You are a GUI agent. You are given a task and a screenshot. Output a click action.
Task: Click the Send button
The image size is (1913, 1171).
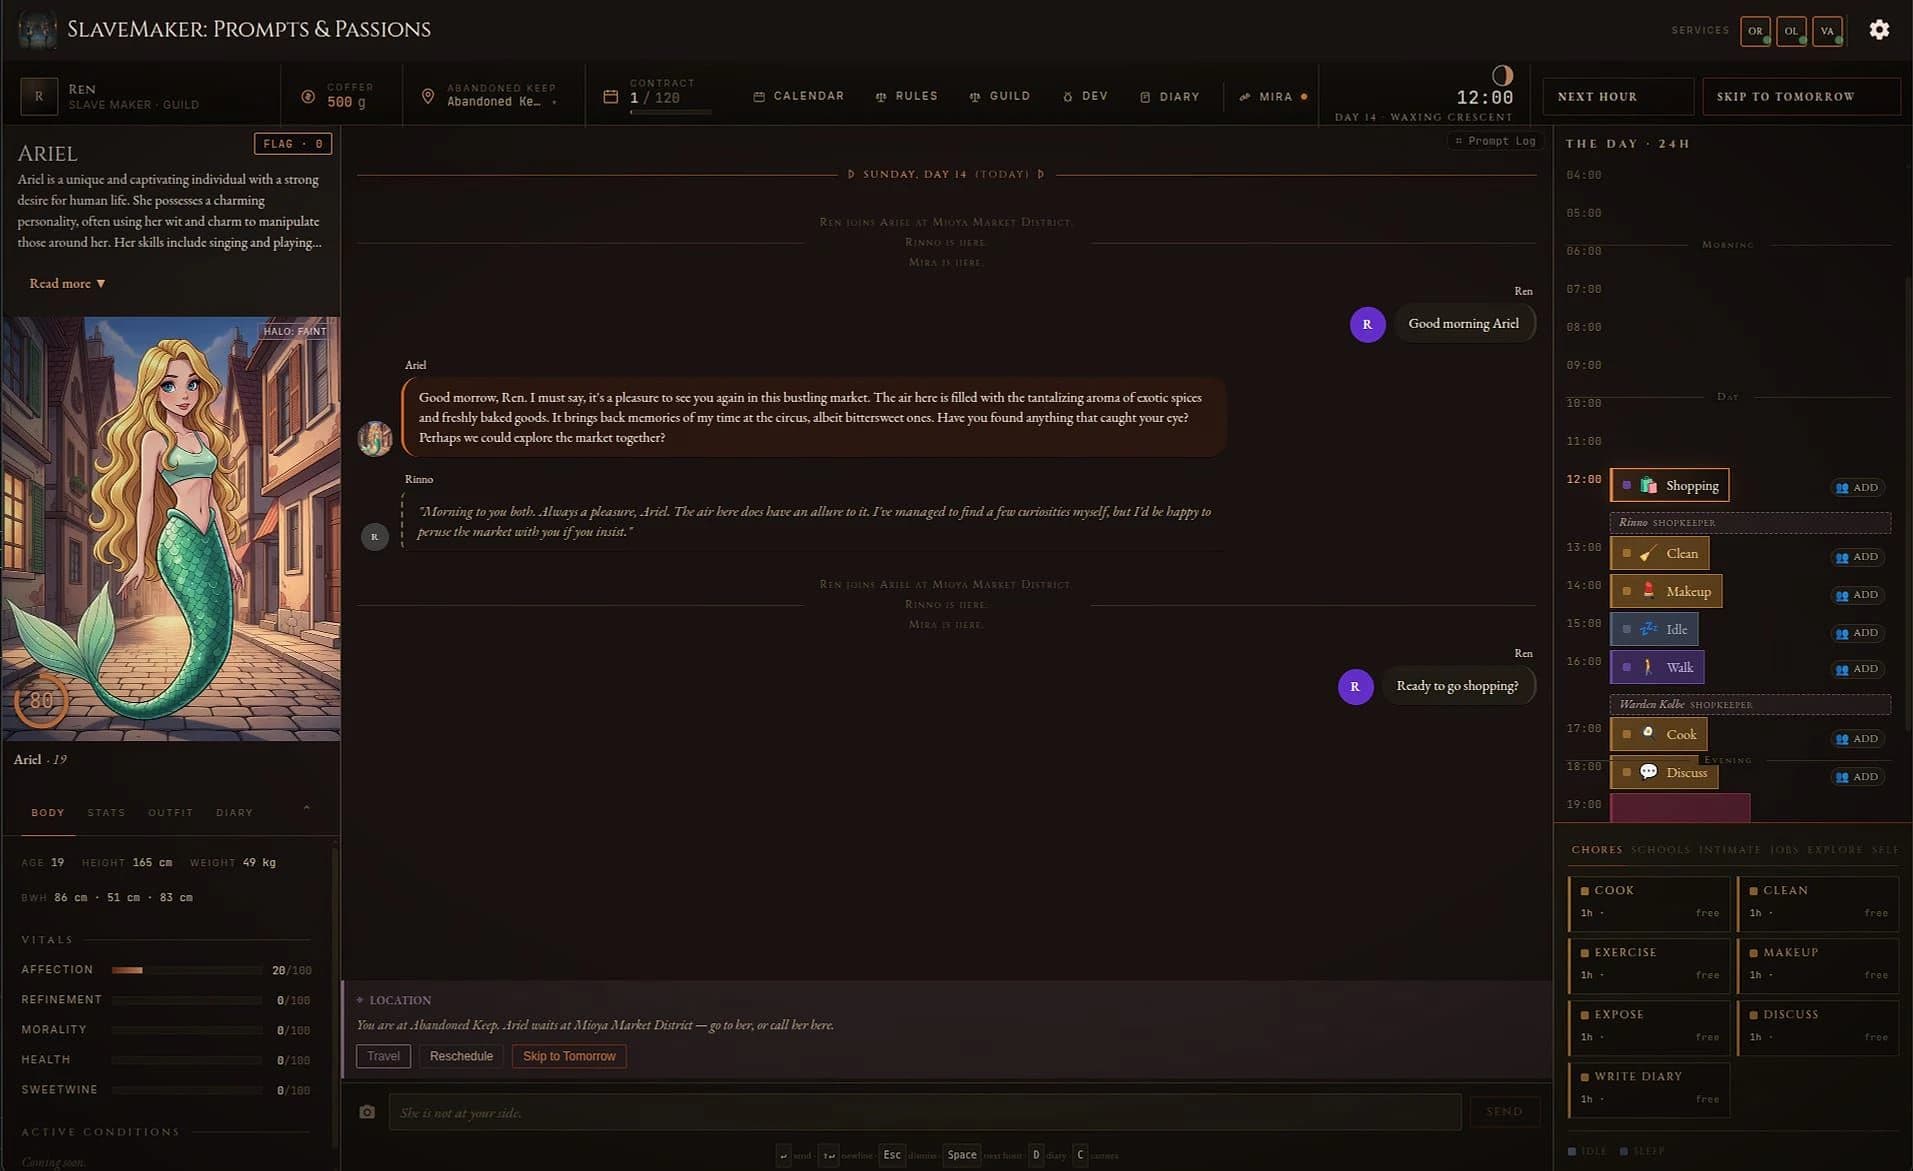(1504, 1112)
